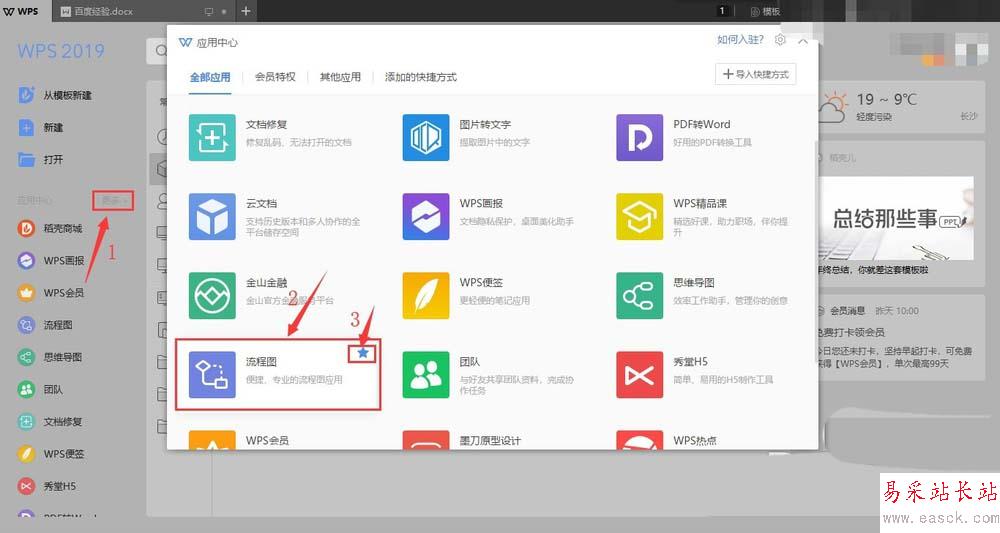The width and height of the screenshot is (1000, 533).
Task: Open the 总结那些事 template thumbnail
Action: (x=895, y=218)
